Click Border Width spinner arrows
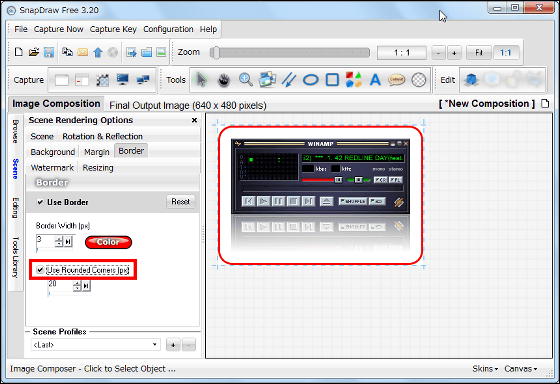 click(59, 242)
